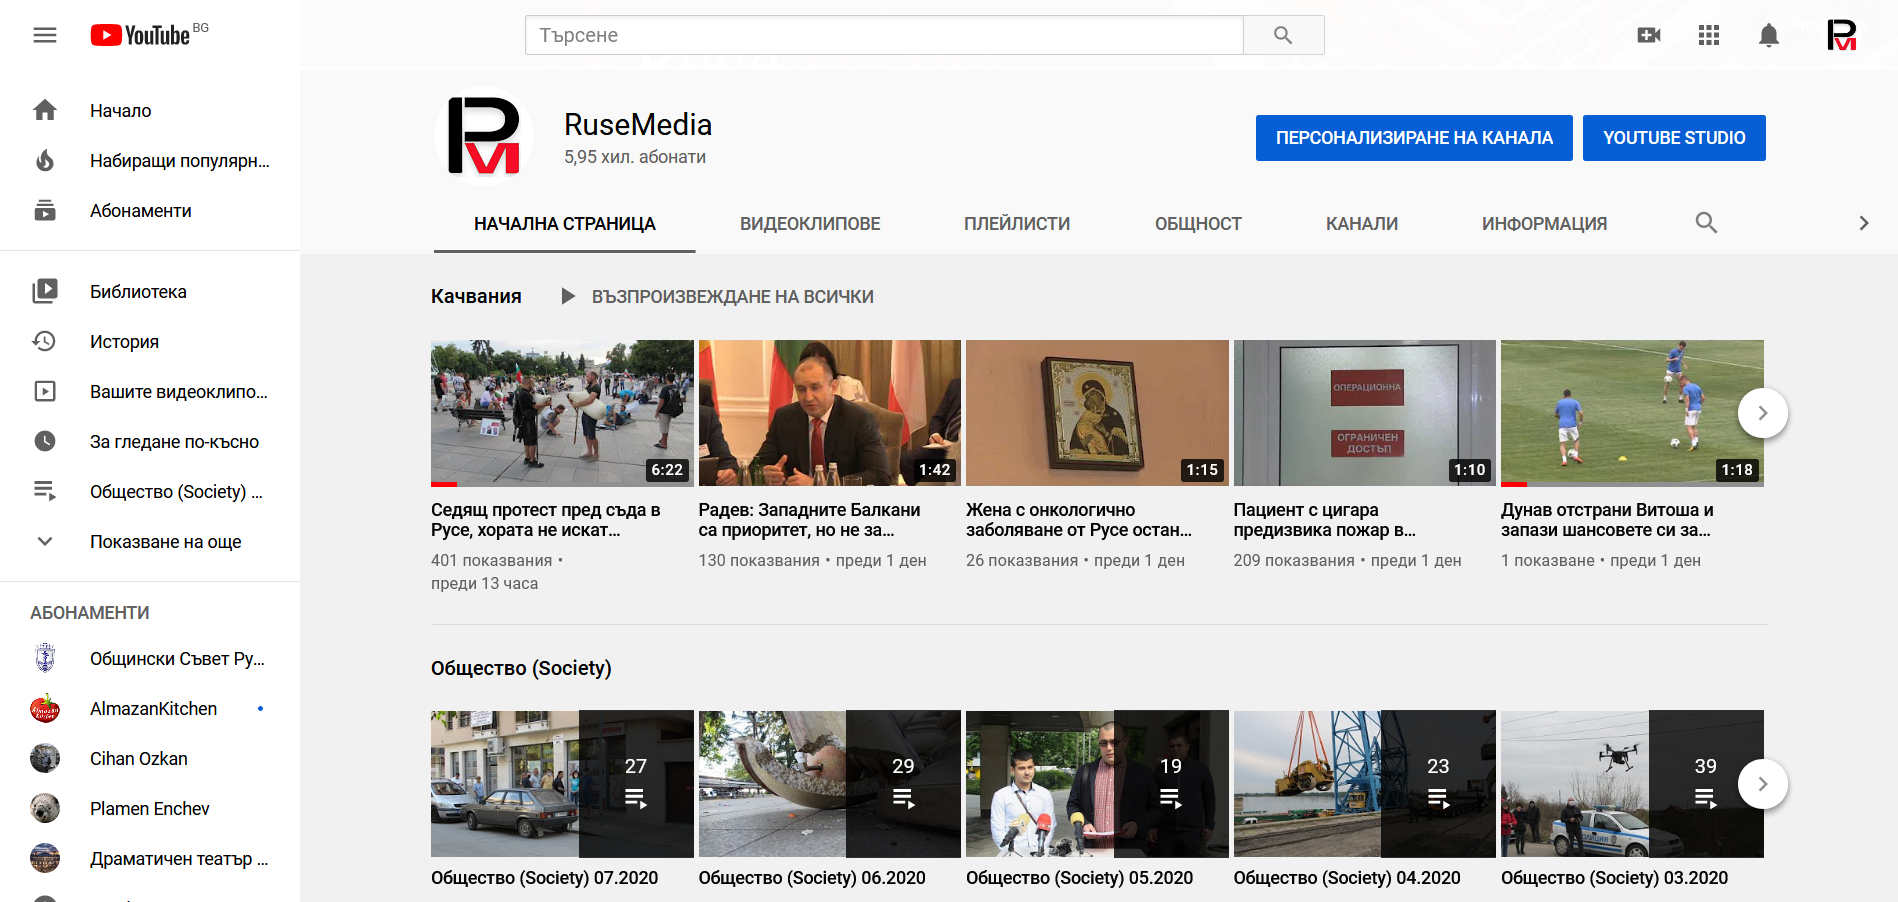Switch to the Общност tab

[1198, 224]
